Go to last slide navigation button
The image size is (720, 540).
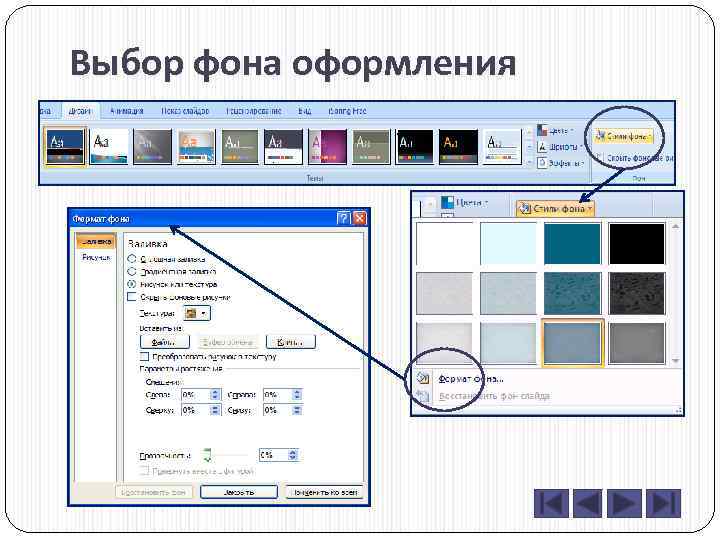pos(664,503)
